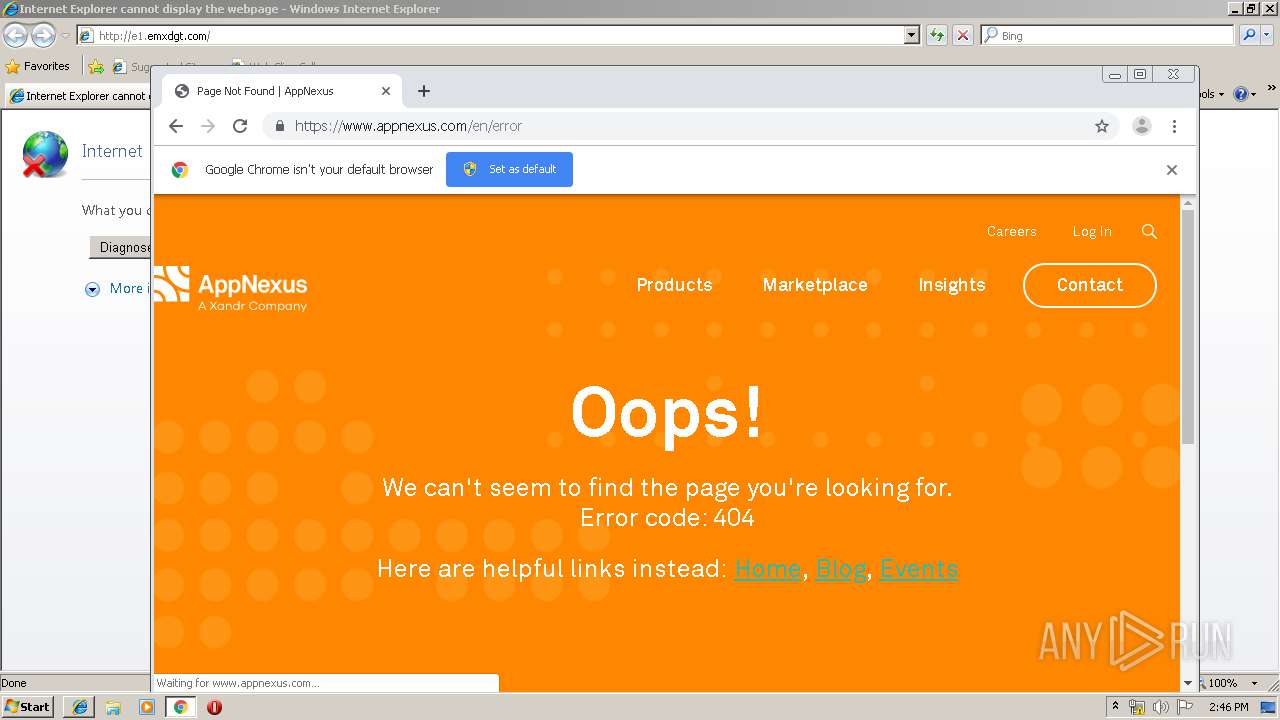Viewport: 1280px width, 720px height.
Task: Open the search icon on AppNexus header
Action: 1149,231
